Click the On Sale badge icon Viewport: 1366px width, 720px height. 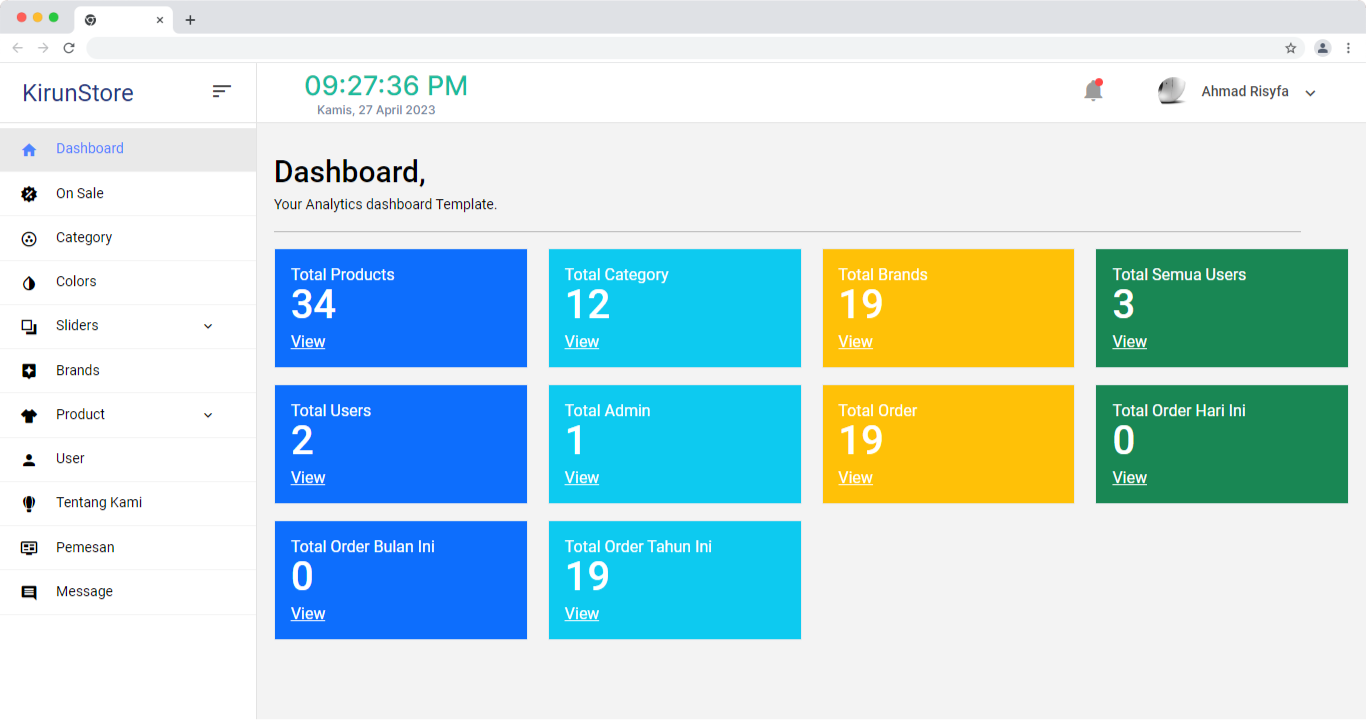click(29, 194)
